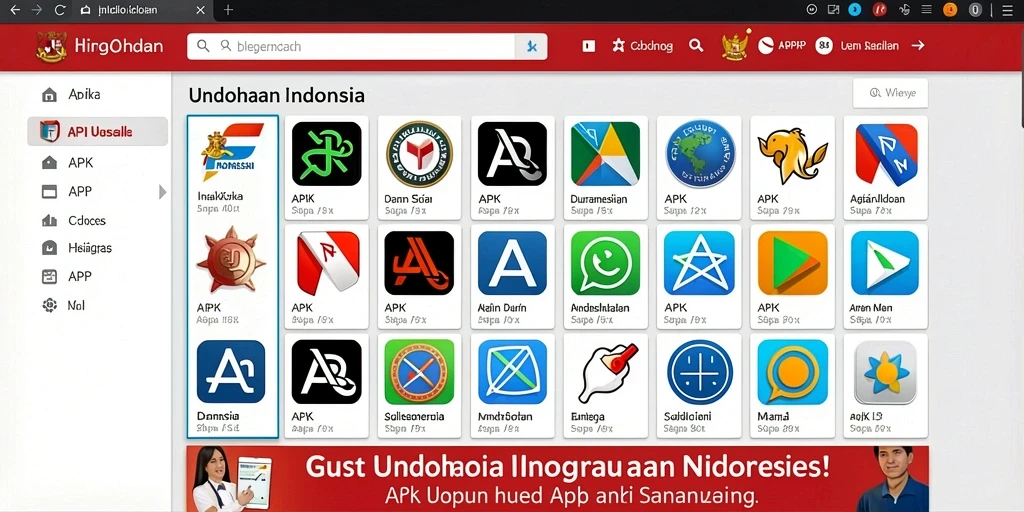Viewport: 1024px width, 512px height.
Task: Open the Solieamenria colorful circle app
Action: tap(419, 386)
